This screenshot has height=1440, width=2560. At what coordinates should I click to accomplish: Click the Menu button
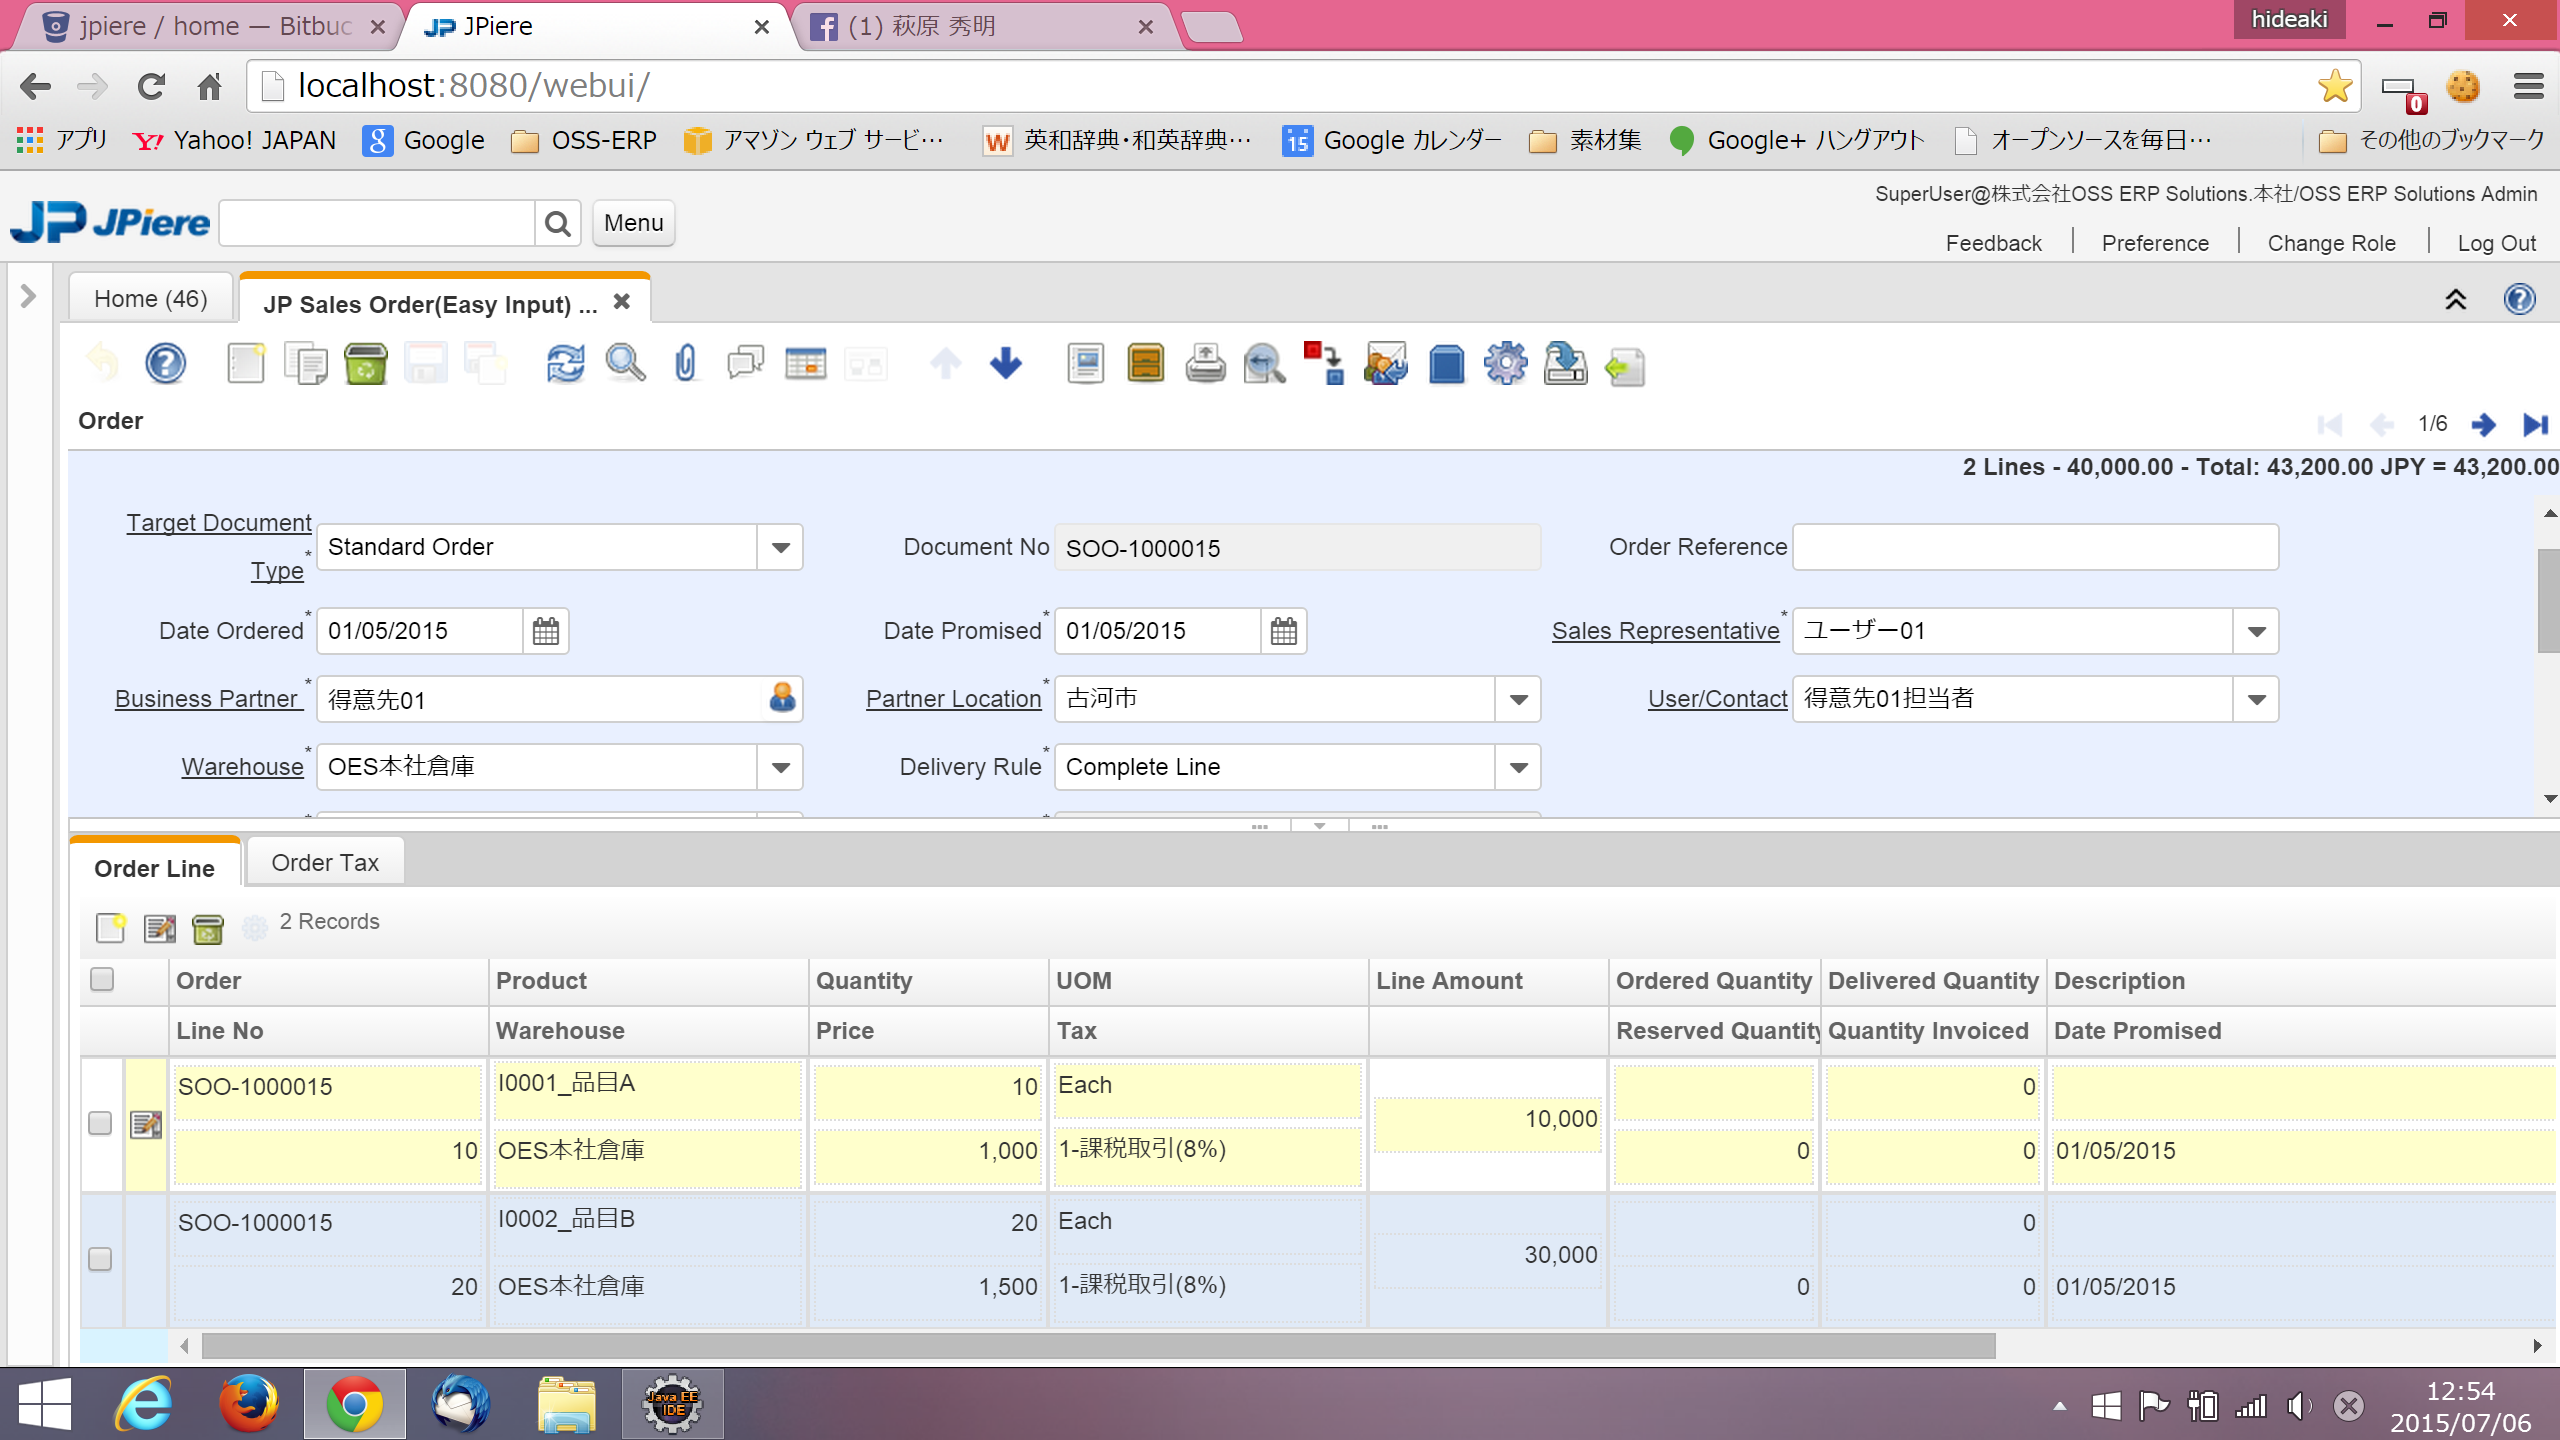(x=633, y=223)
